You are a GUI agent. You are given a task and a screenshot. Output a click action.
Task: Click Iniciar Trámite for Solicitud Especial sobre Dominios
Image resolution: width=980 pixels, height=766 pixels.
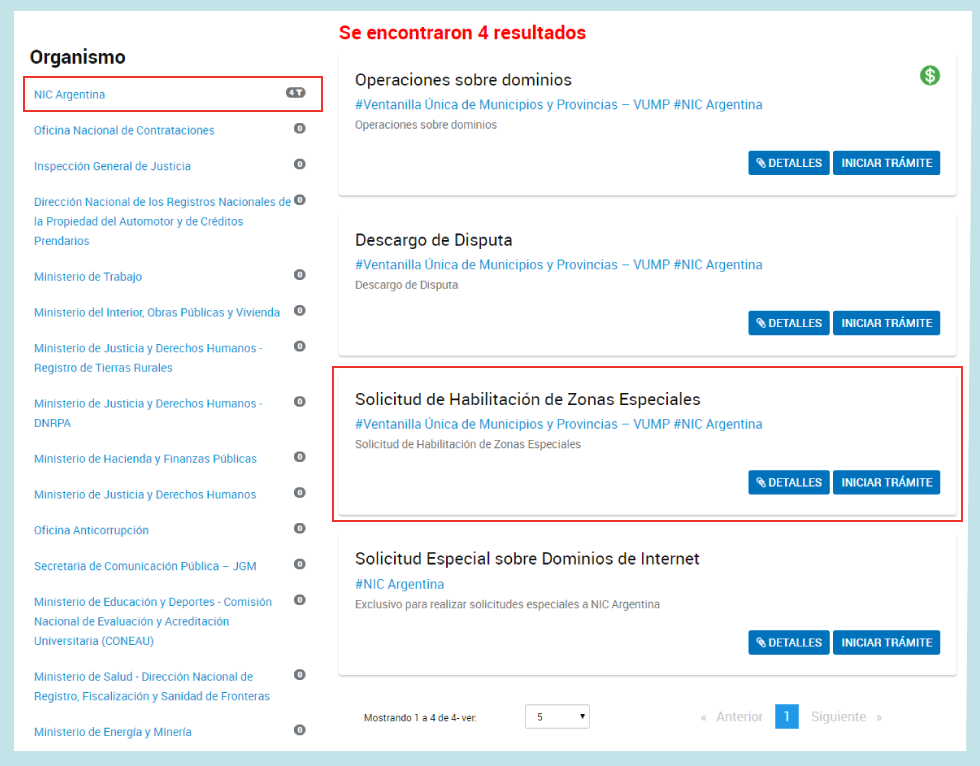[886, 642]
